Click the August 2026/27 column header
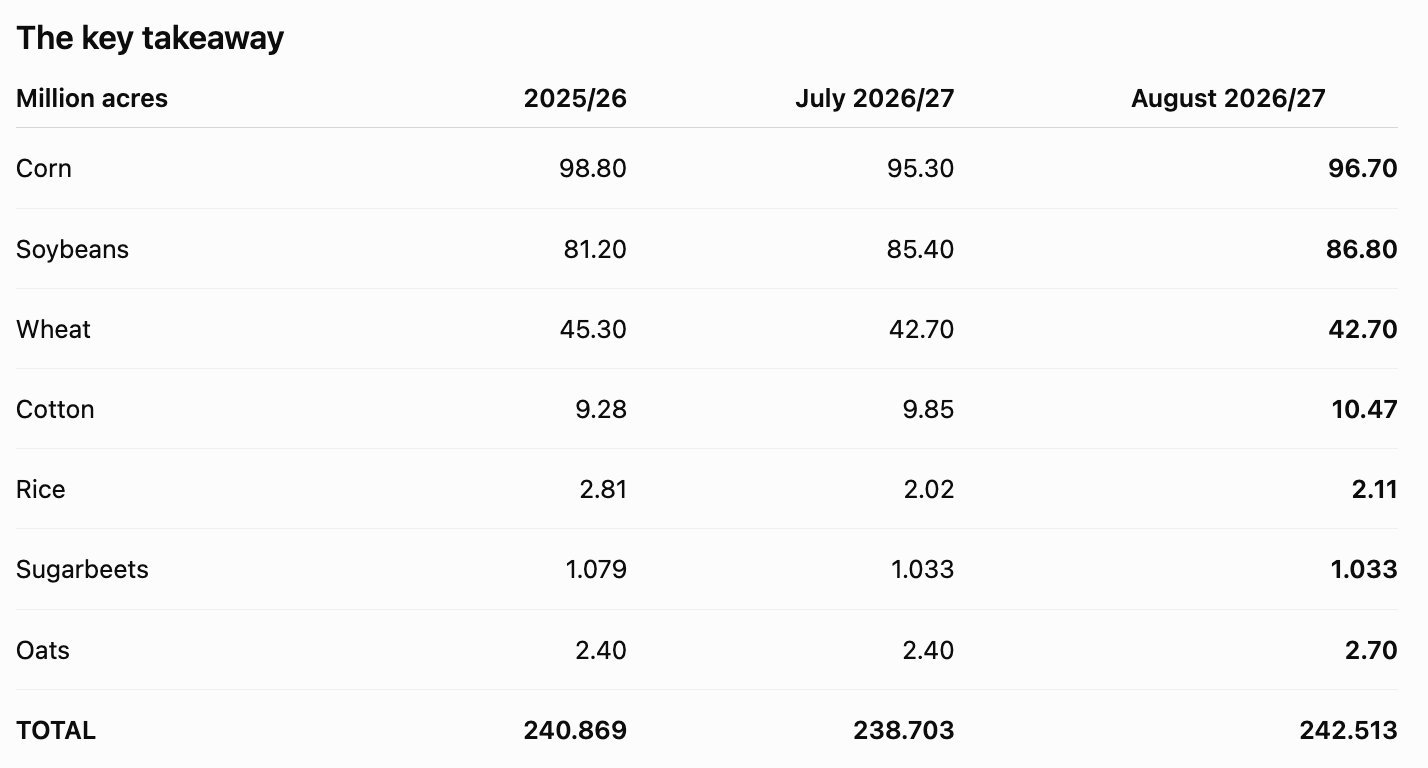 1228,98
